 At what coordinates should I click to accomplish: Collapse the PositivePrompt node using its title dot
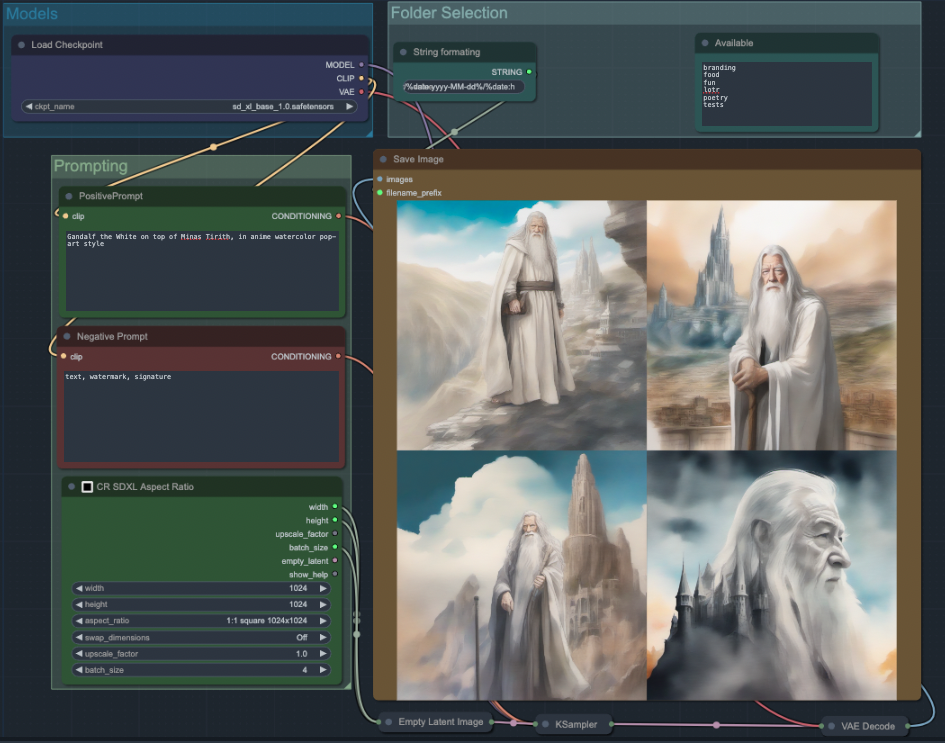point(68,196)
